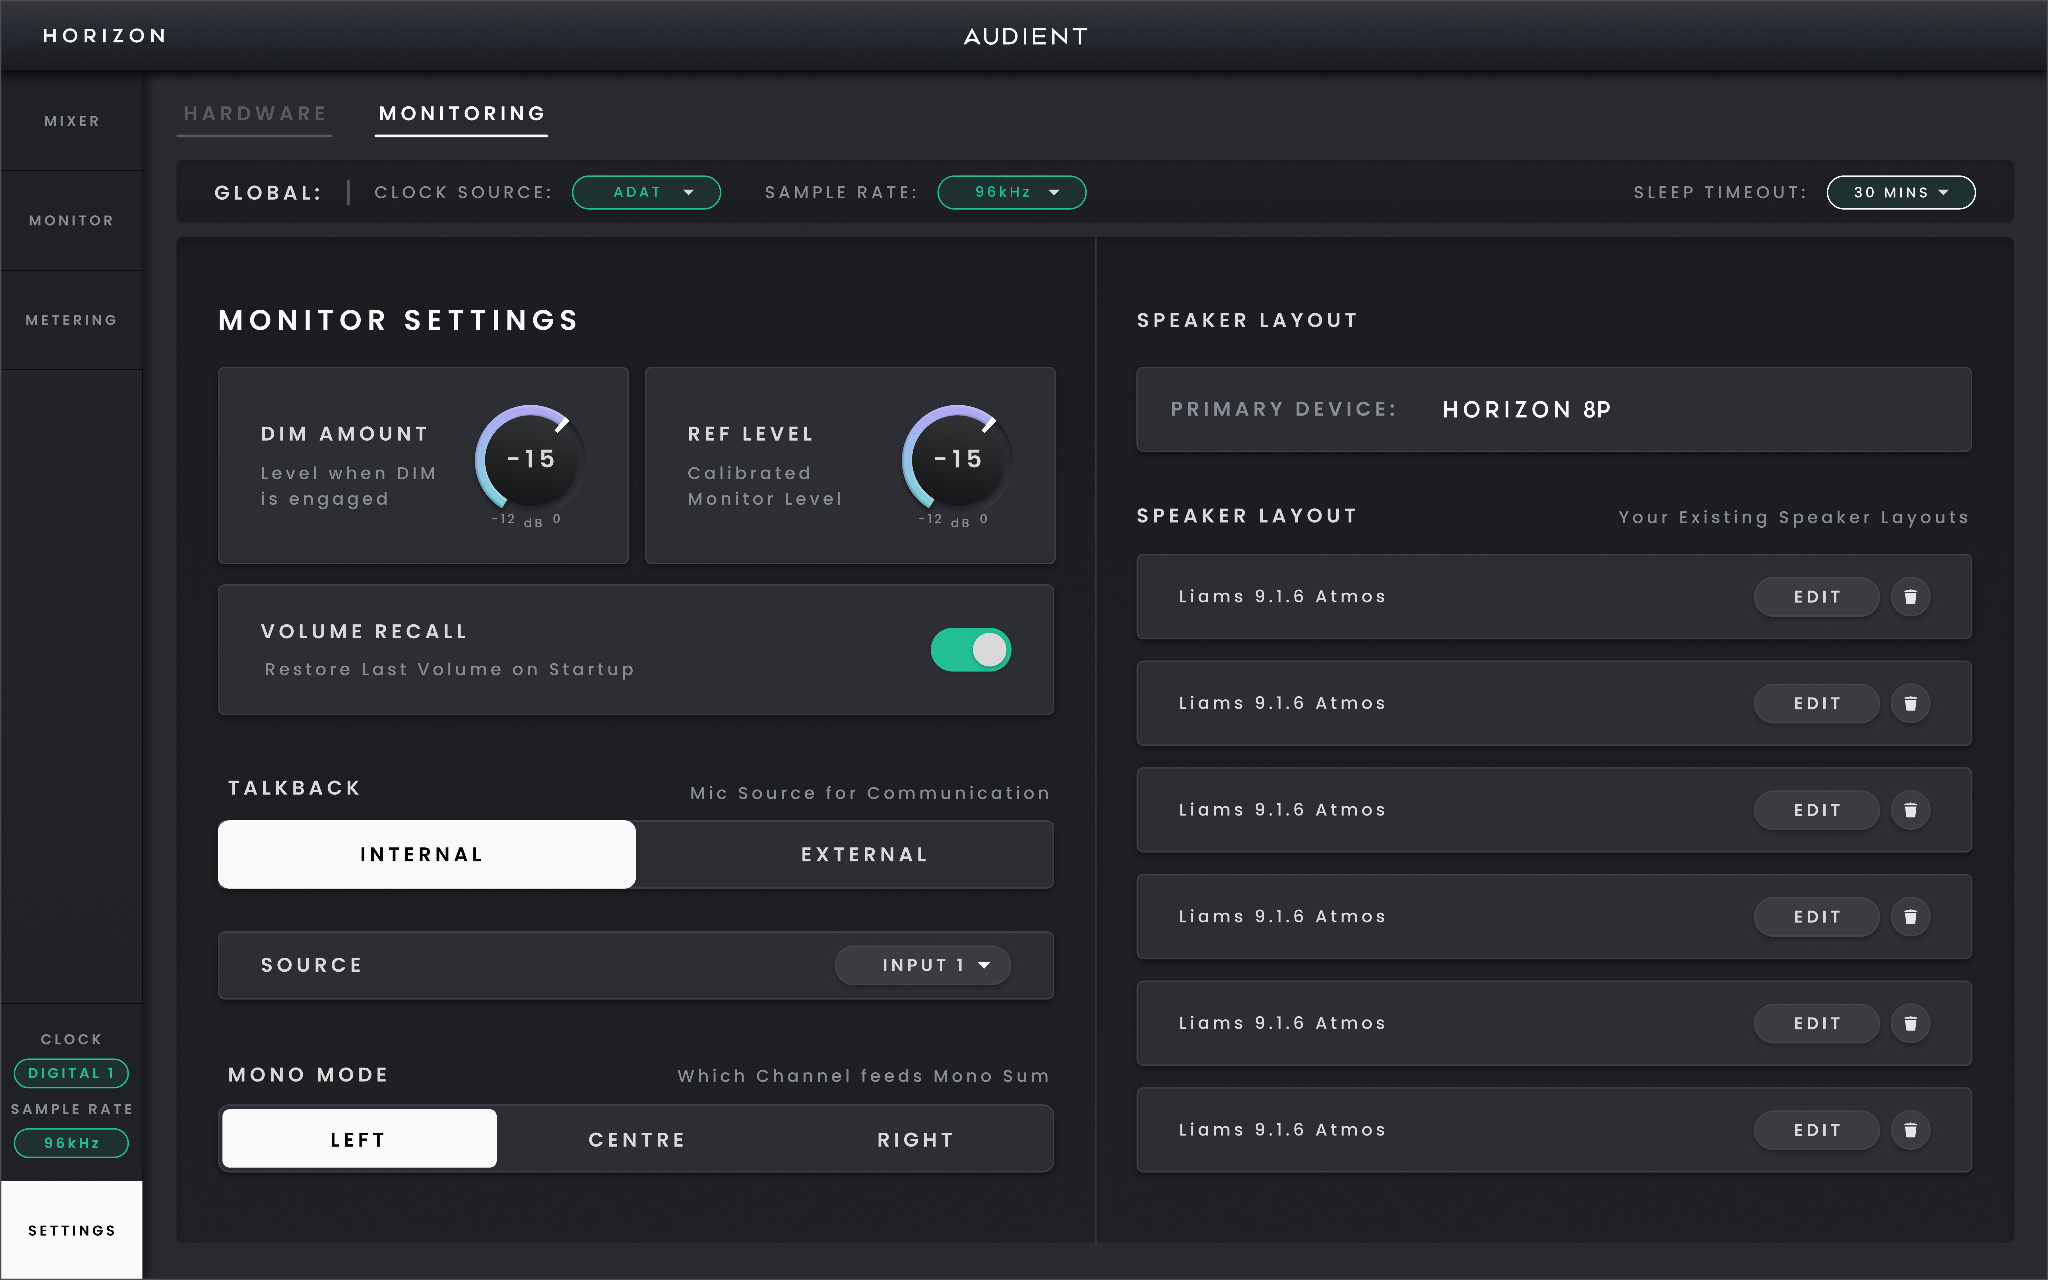Click the sidebar 96kHz sample rate indicator
Image resolution: width=2048 pixels, height=1280 pixels.
click(71, 1143)
